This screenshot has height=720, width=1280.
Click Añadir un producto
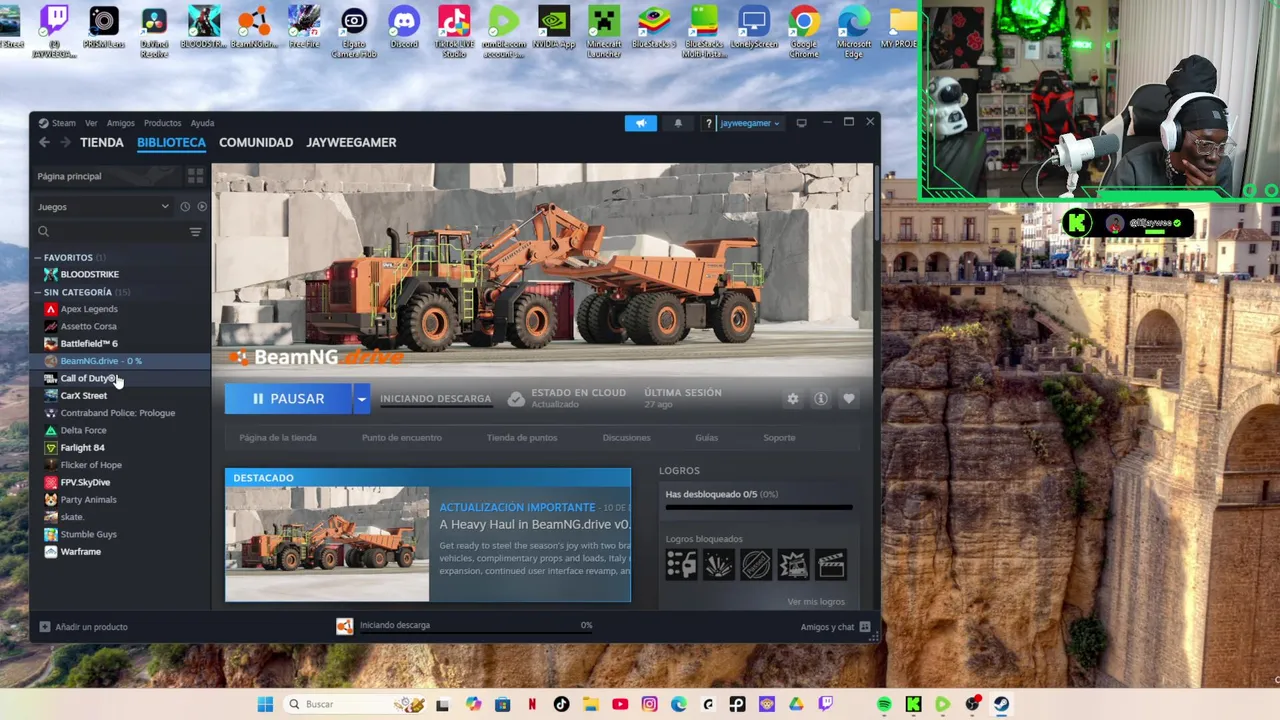pyautogui.click(x=83, y=627)
